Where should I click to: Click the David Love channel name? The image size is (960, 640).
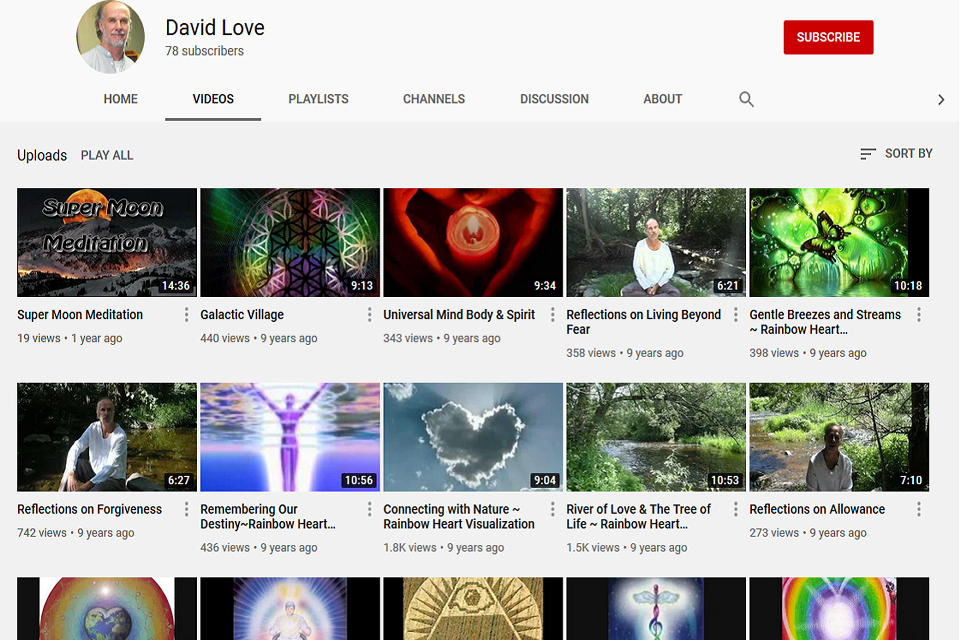point(215,28)
